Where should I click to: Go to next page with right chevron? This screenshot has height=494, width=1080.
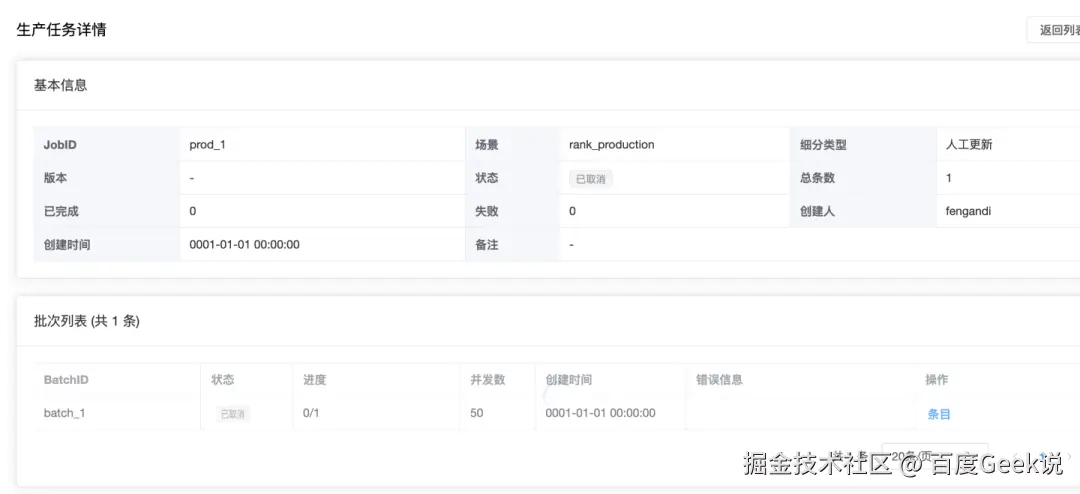(1069, 456)
